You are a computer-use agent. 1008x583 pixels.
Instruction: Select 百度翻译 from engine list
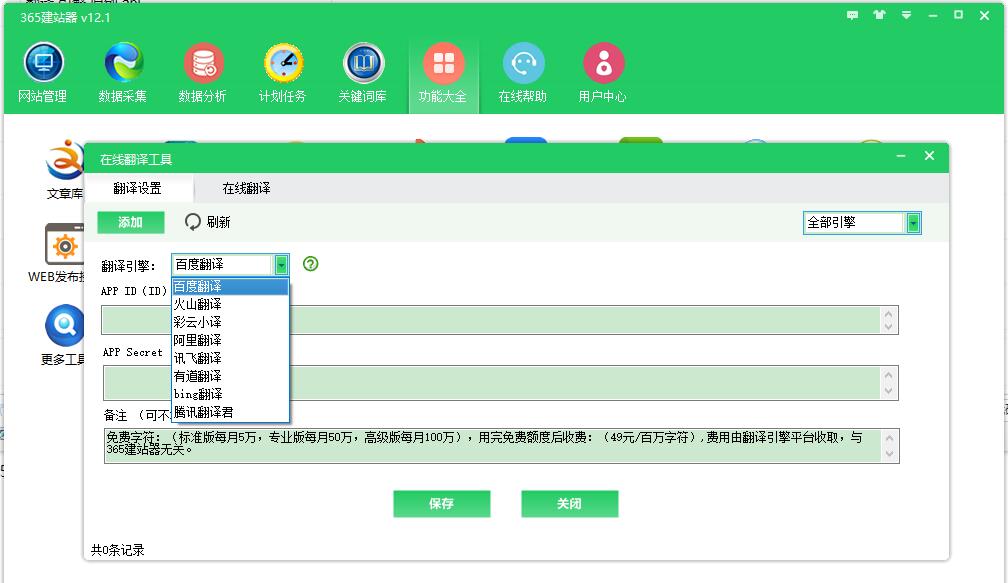pos(230,286)
